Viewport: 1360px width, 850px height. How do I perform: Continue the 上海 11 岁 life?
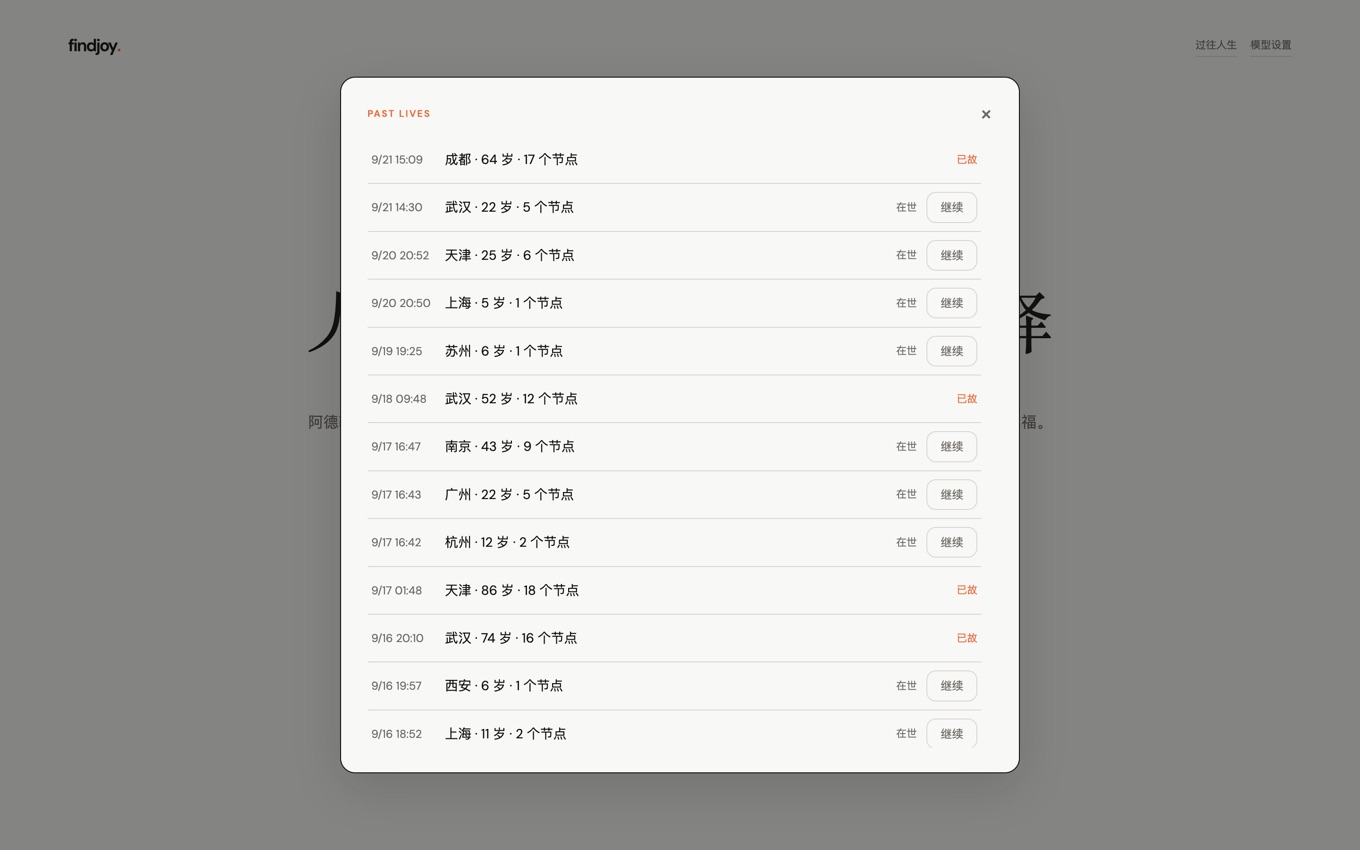point(952,733)
